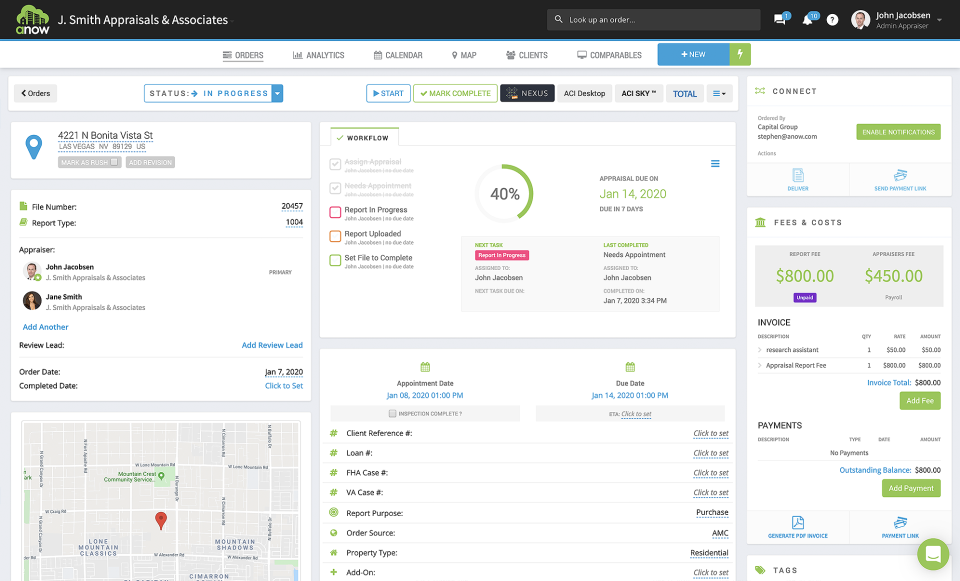The height and width of the screenshot is (581, 960).
Task: Click the lightning bolt icon beside NEW
Action: 741,54
